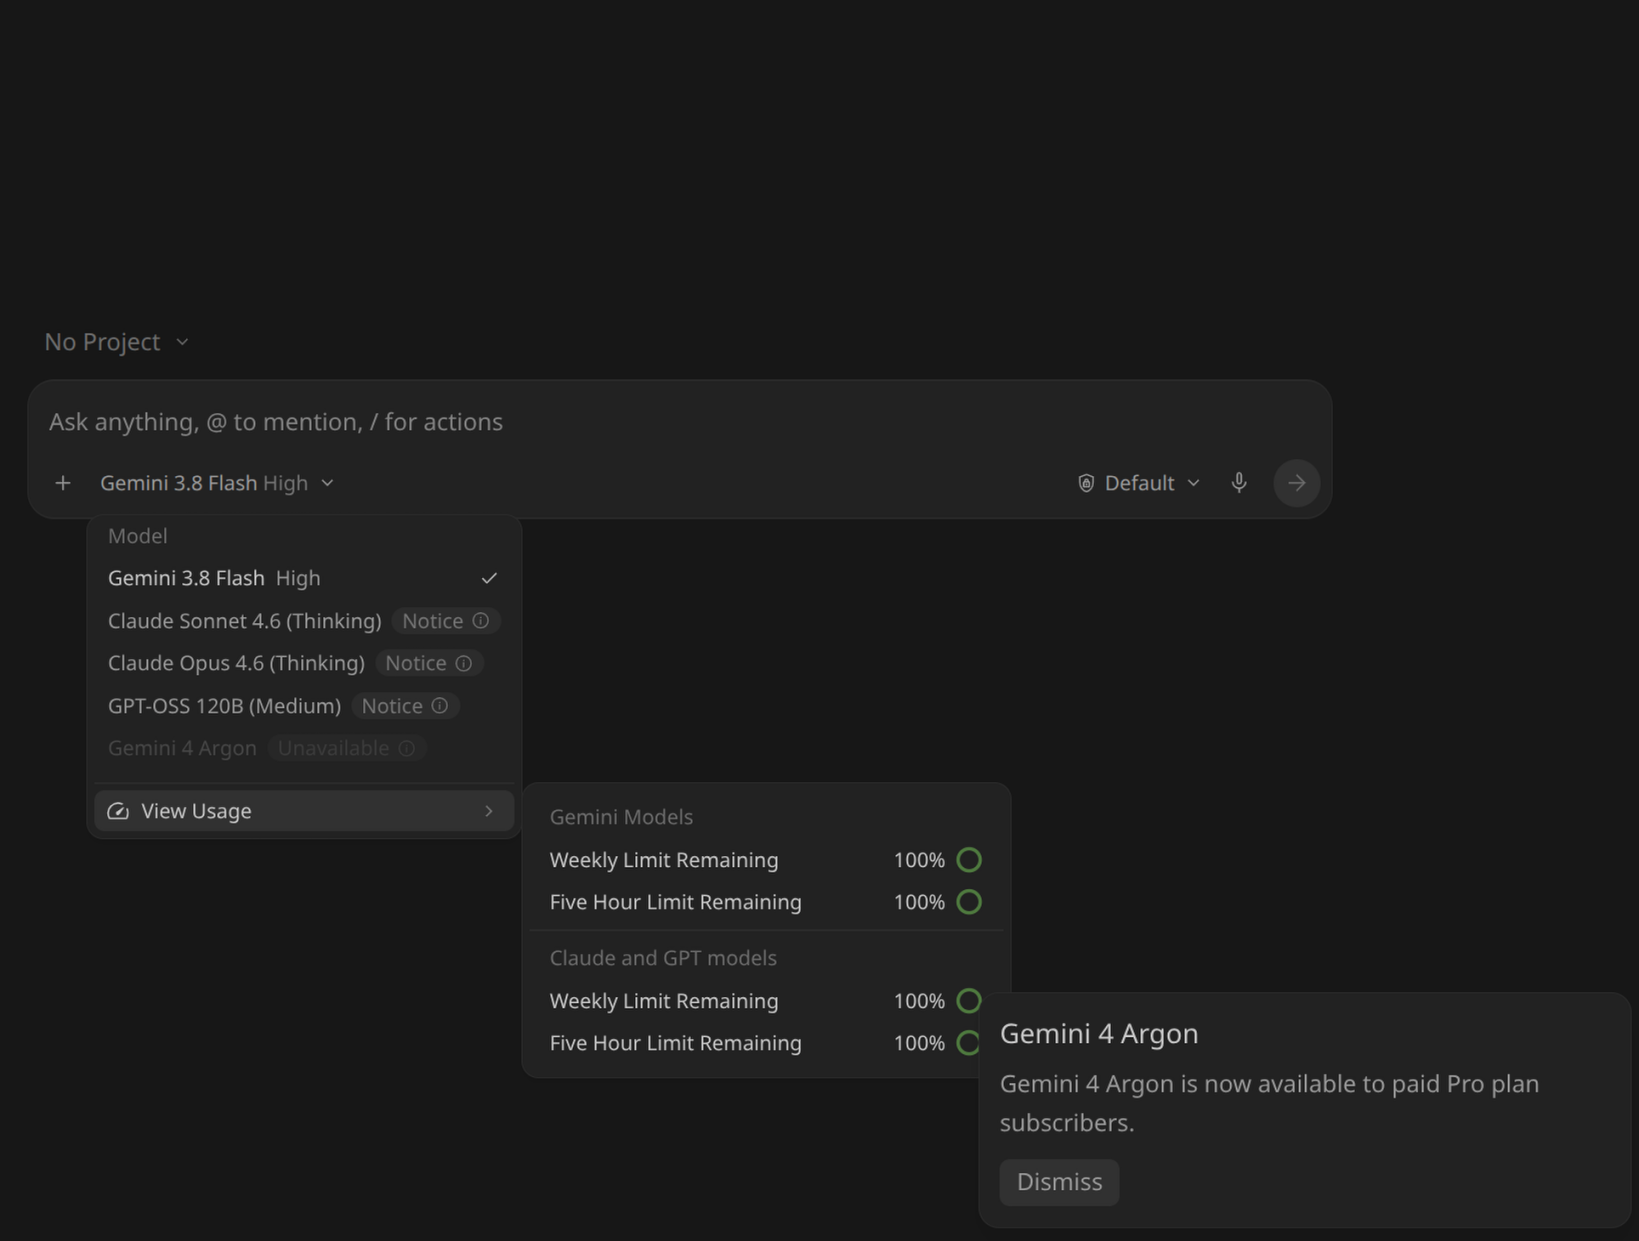This screenshot has width=1639, height=1241.
Task: Click the plus attach icon
Action: [x=63, y=483]
